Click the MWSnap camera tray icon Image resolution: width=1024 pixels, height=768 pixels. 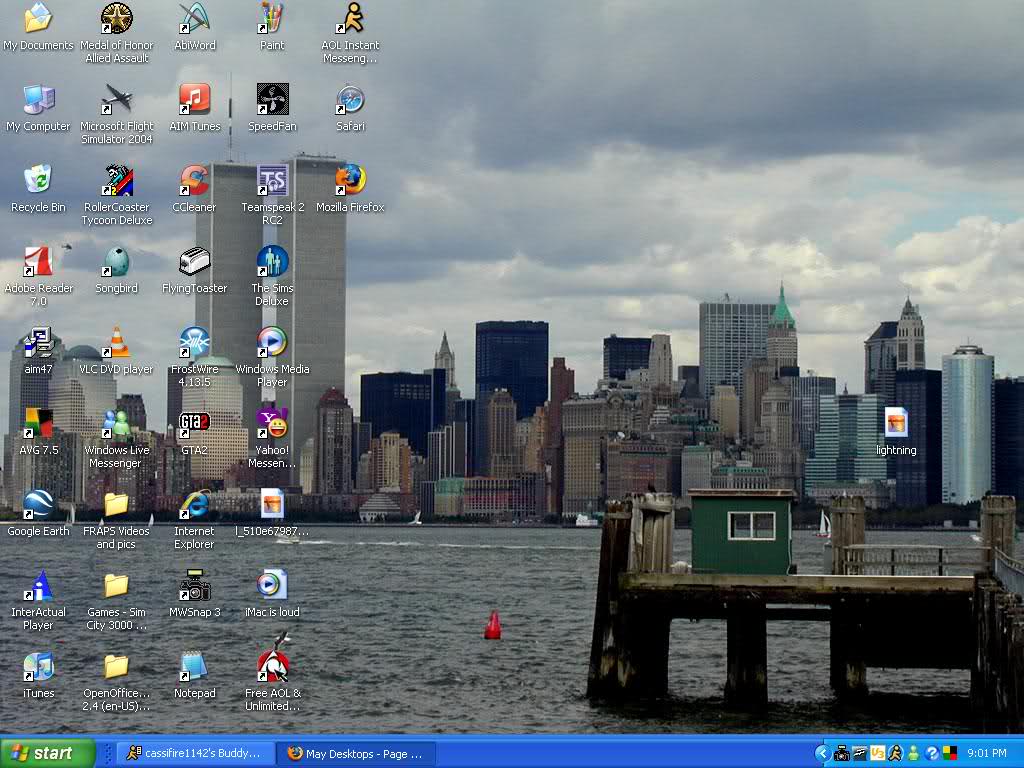point(842,754)
